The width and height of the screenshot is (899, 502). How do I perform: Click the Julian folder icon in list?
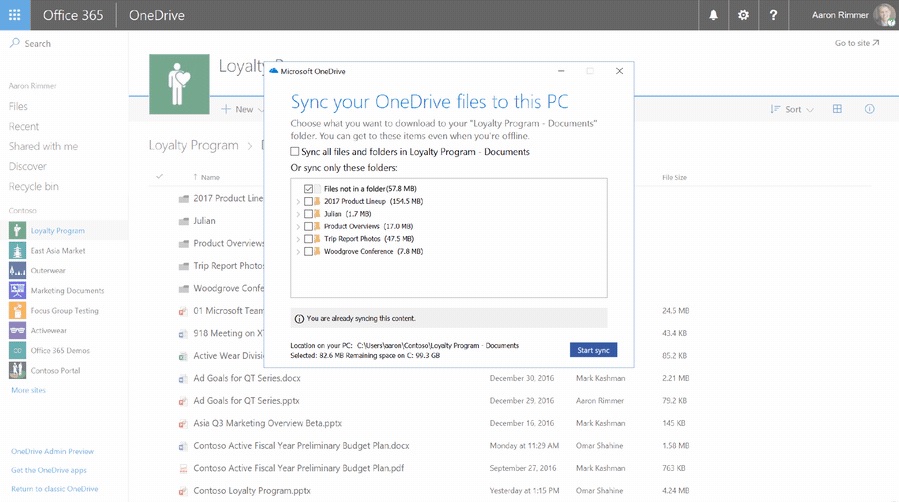pos(183,221)
